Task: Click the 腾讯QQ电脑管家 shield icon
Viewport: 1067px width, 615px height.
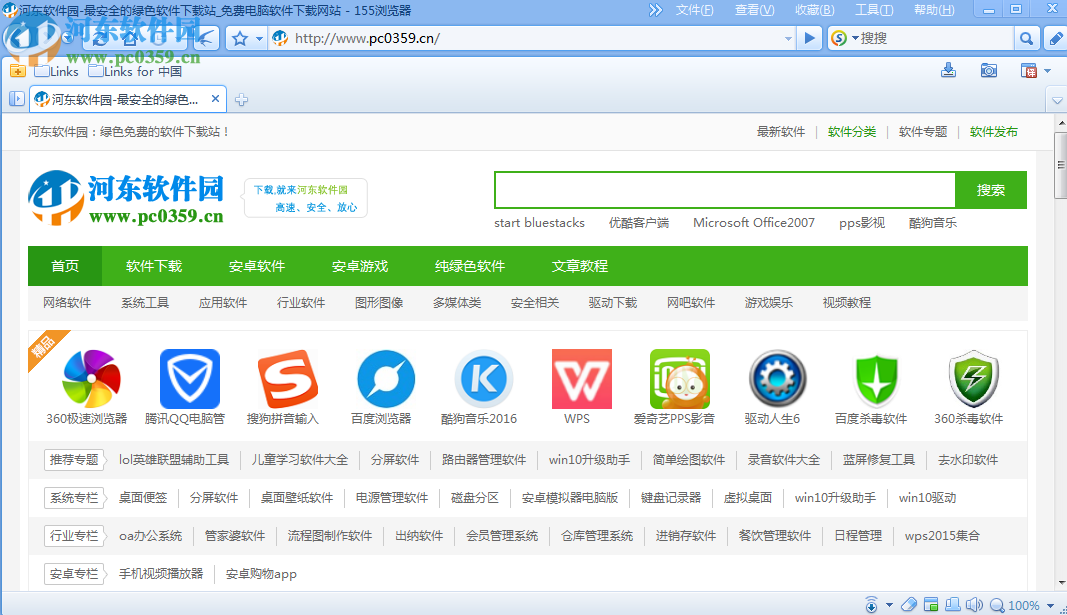Action: [190, 379]
